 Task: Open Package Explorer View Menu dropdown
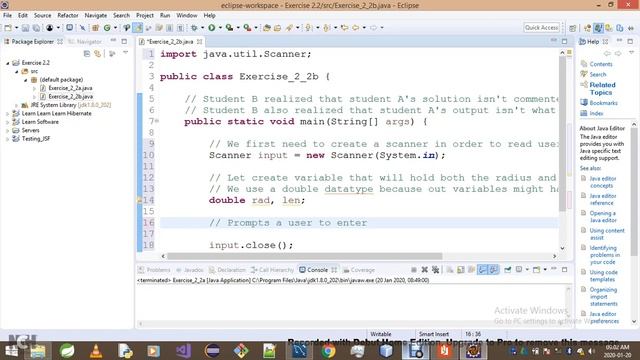click(x=125, y=53)
